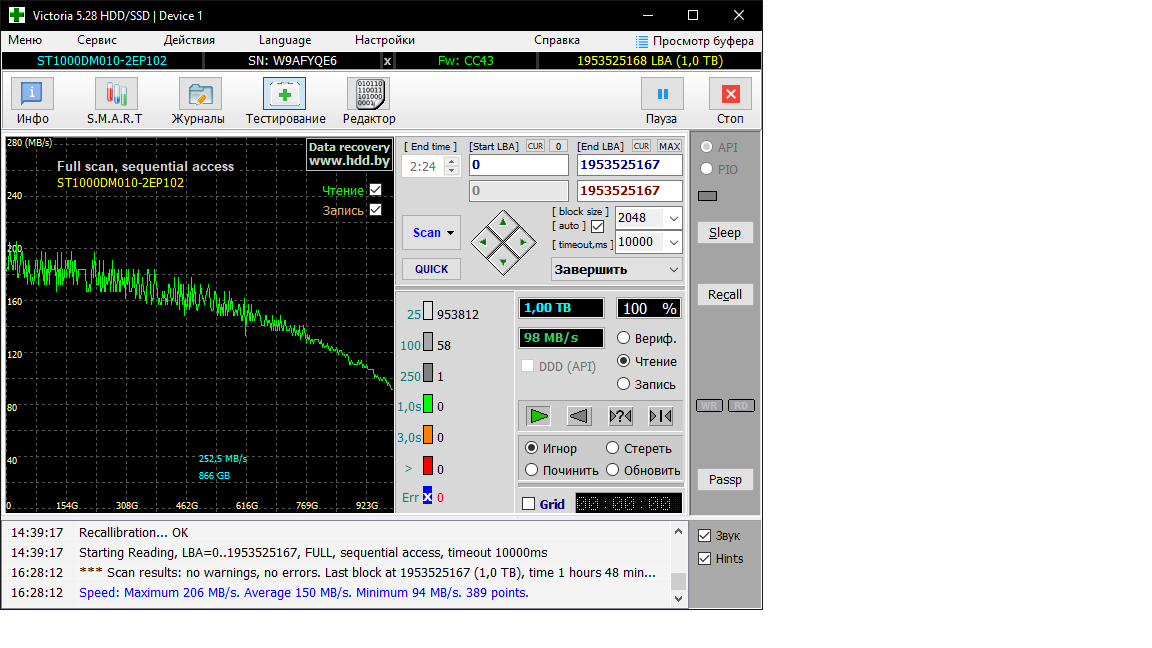Toggle the Grid checkbox
Screen dimensions: 1152x648
pos(528,504)
